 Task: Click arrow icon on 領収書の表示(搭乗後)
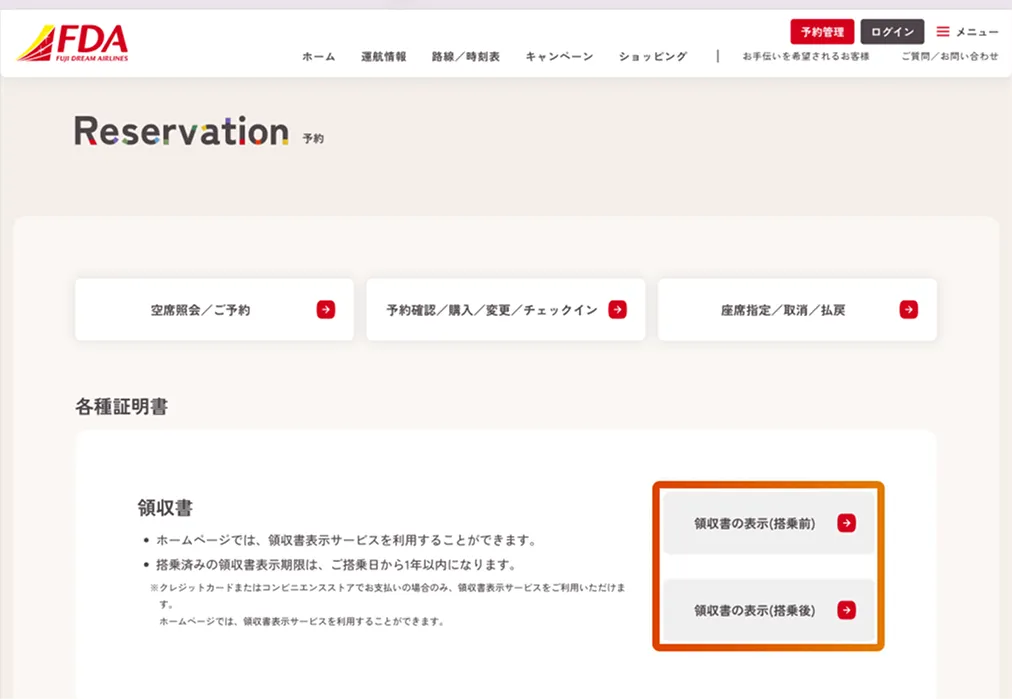tap(846, 610)
